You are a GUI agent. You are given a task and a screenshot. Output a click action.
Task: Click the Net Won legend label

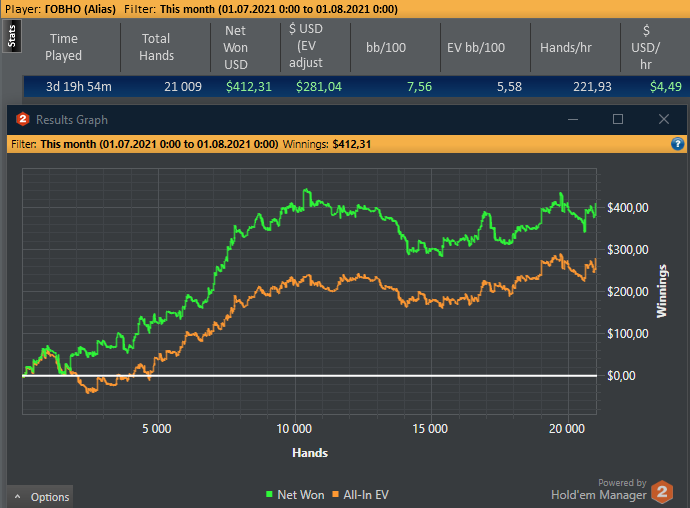pyautogui.click(x=301, y=495)
